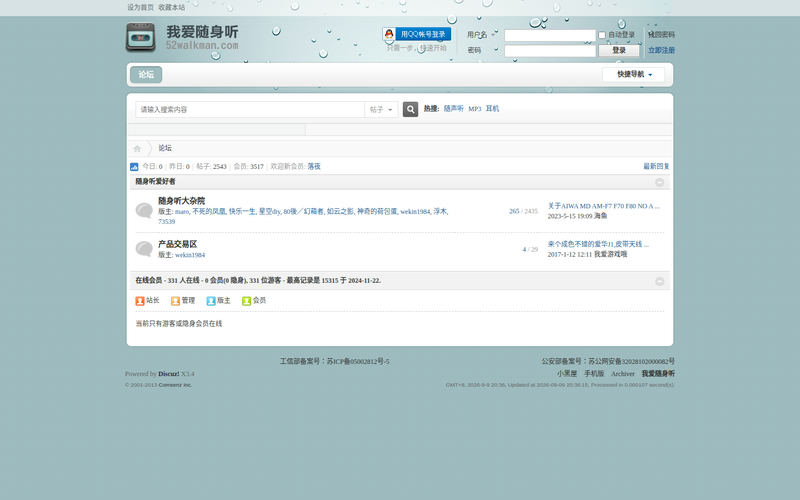Screen dimensions: 800x500
Task: Click hot search term 耳机
Action: coord(492,109)
